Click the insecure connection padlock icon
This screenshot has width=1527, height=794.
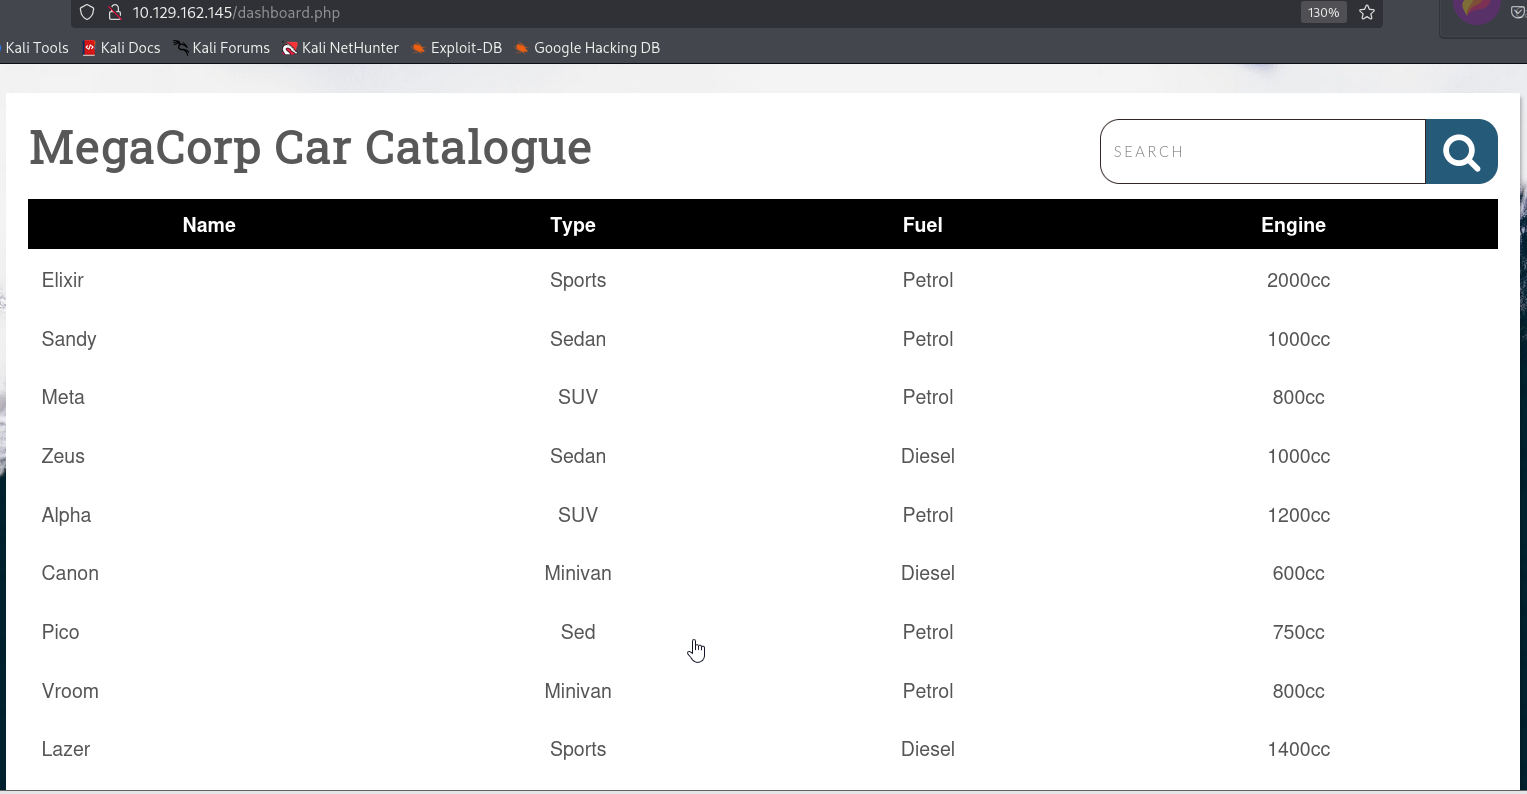click(x=114, y=13)
